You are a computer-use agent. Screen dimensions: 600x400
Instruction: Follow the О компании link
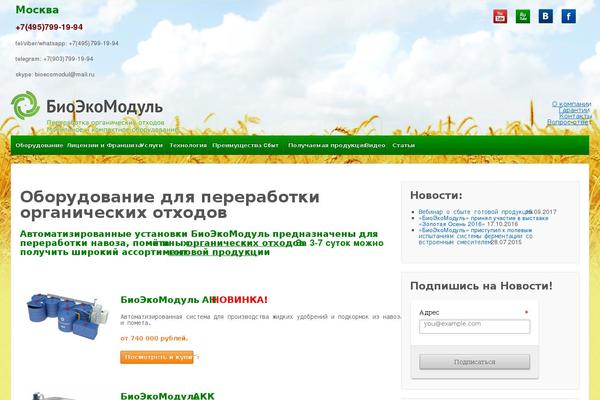[x=571, y=104]
